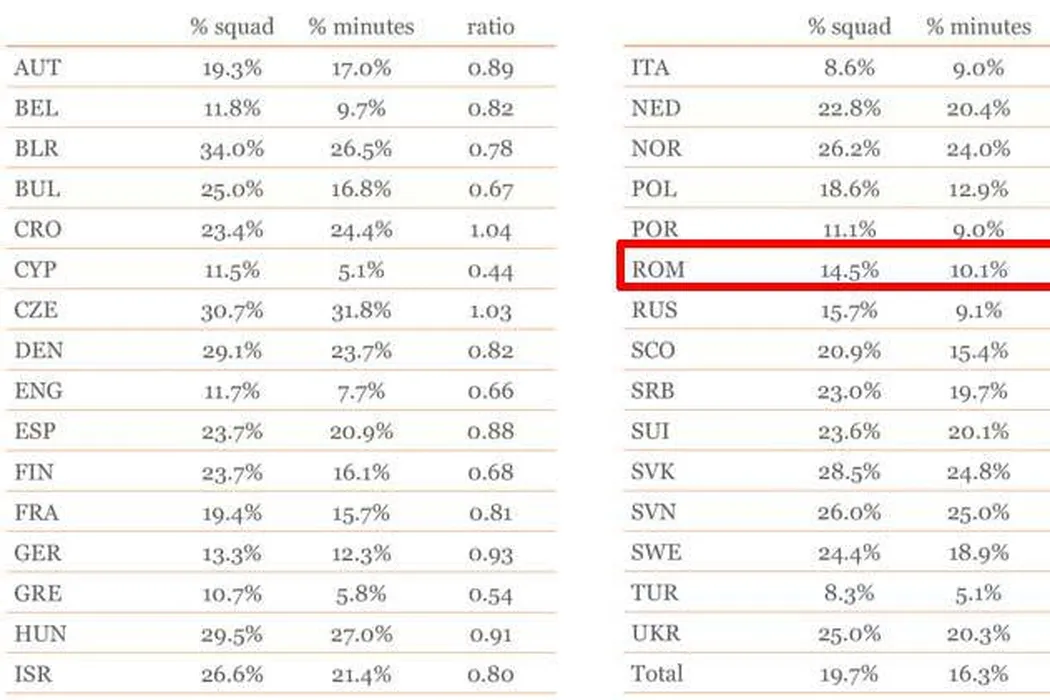The image size is (1050, 700).
Task: Click the Total row label
Action: click(x=657, y=673)
